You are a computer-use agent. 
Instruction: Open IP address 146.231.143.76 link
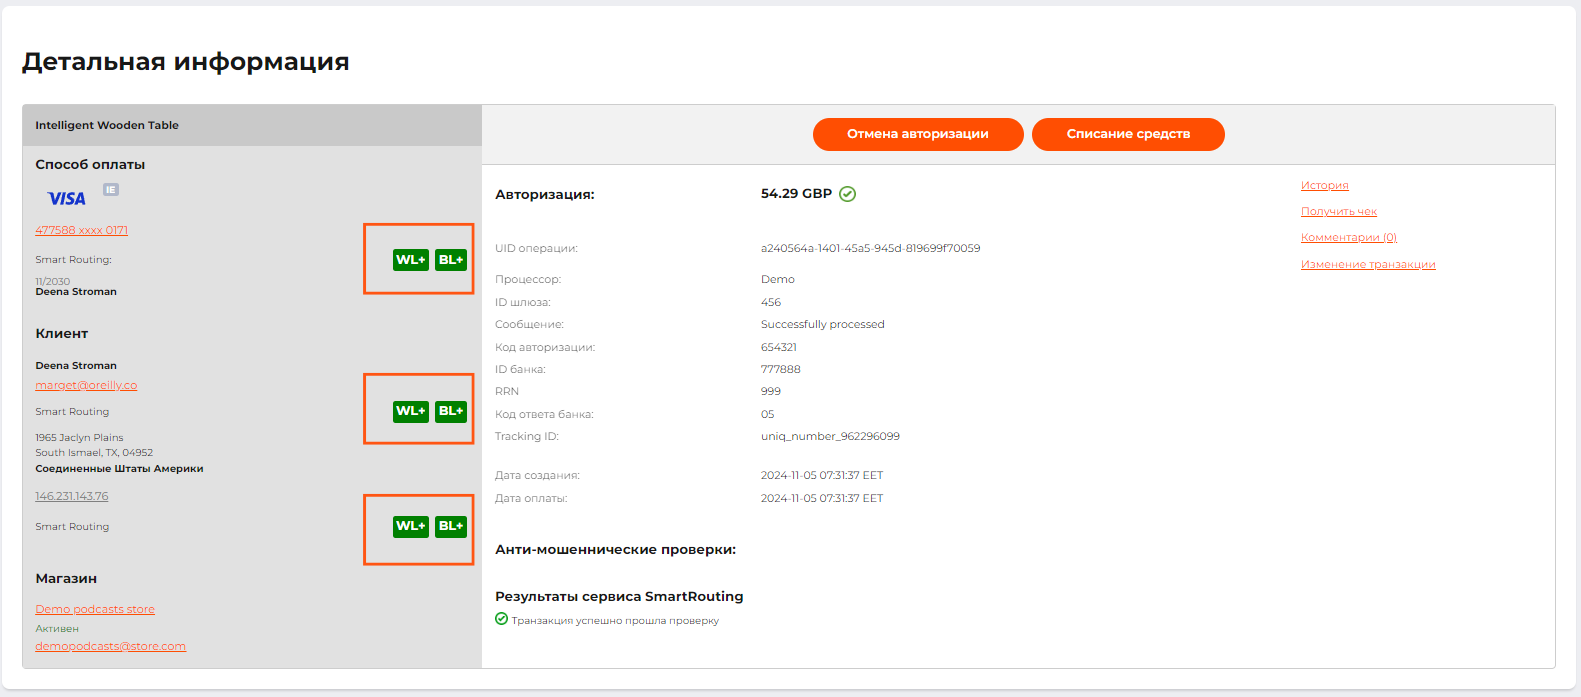pyautogui.click(x=72, y=496)
